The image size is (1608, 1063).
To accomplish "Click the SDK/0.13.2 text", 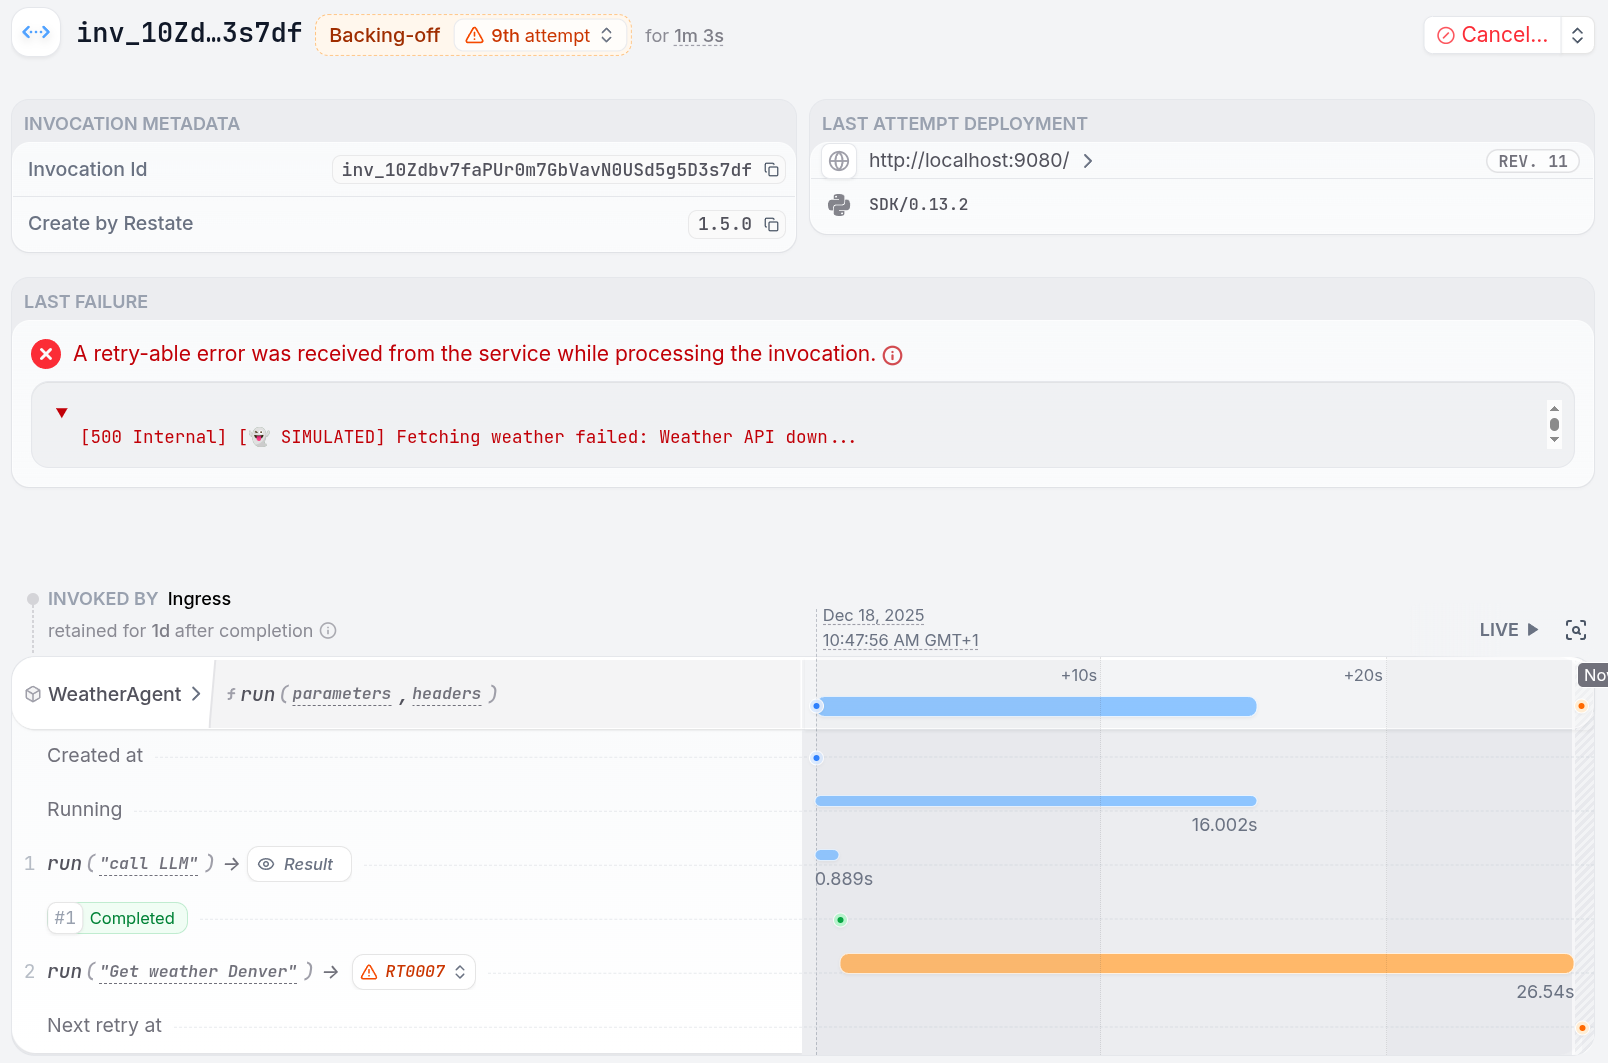I will tap(918, 205).
